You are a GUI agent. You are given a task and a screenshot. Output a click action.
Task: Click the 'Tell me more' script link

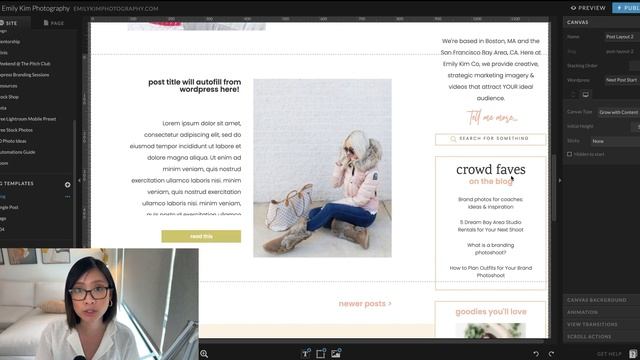point(492,118)
